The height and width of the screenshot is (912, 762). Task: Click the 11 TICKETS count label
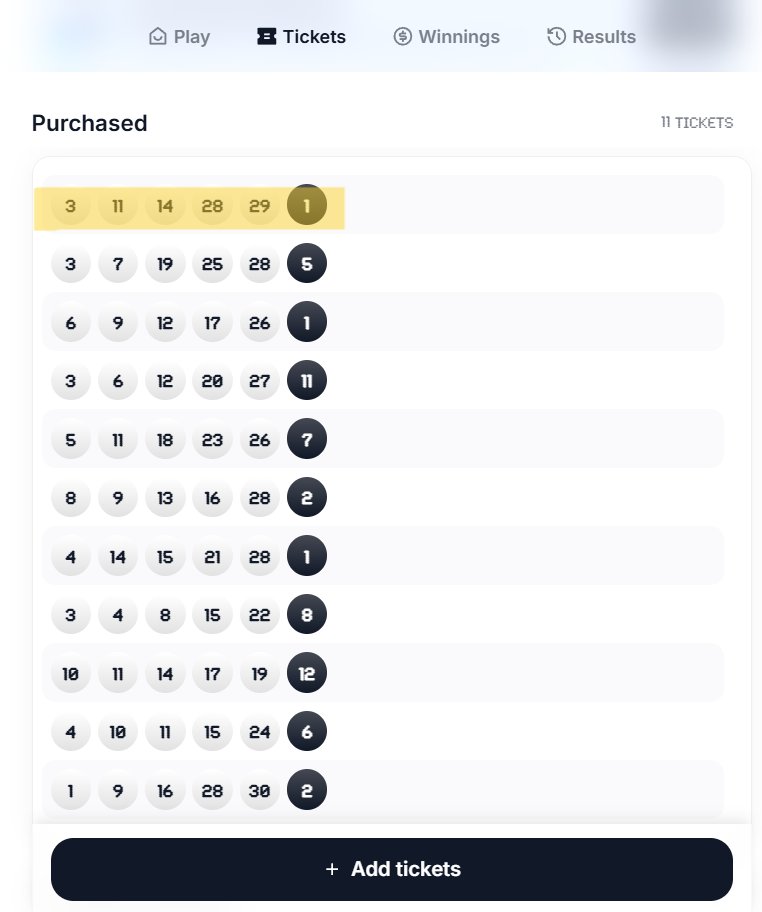(x=696, y=123)
